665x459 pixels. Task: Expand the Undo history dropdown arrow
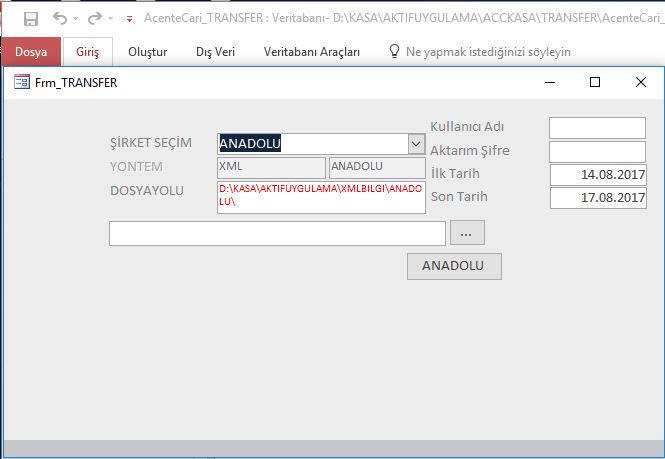75,19
